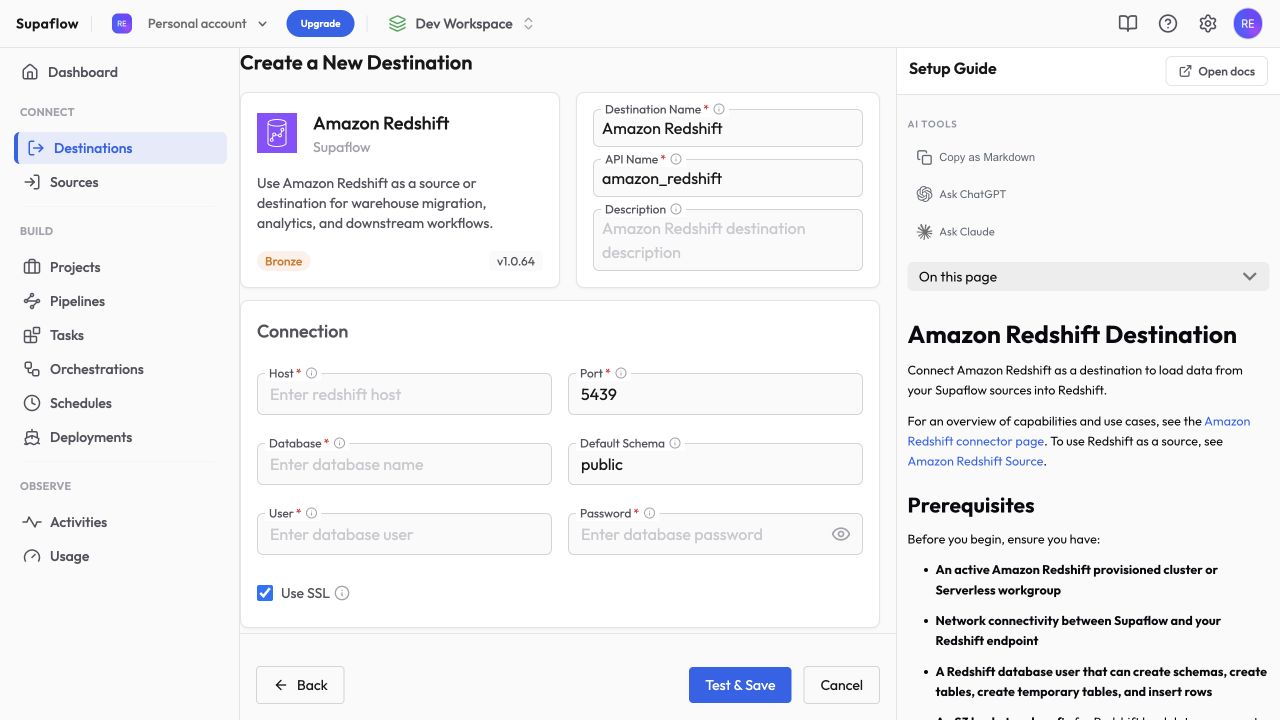Click the v1.0.64 version label
Image resolution: width=1280 pixels, height=720 pixels.
(516, 261)
